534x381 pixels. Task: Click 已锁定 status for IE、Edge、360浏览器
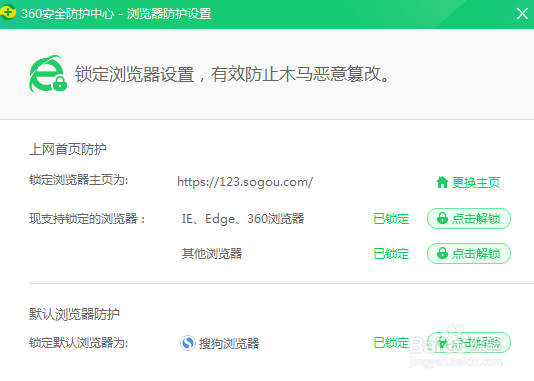[x=391, y=219]
